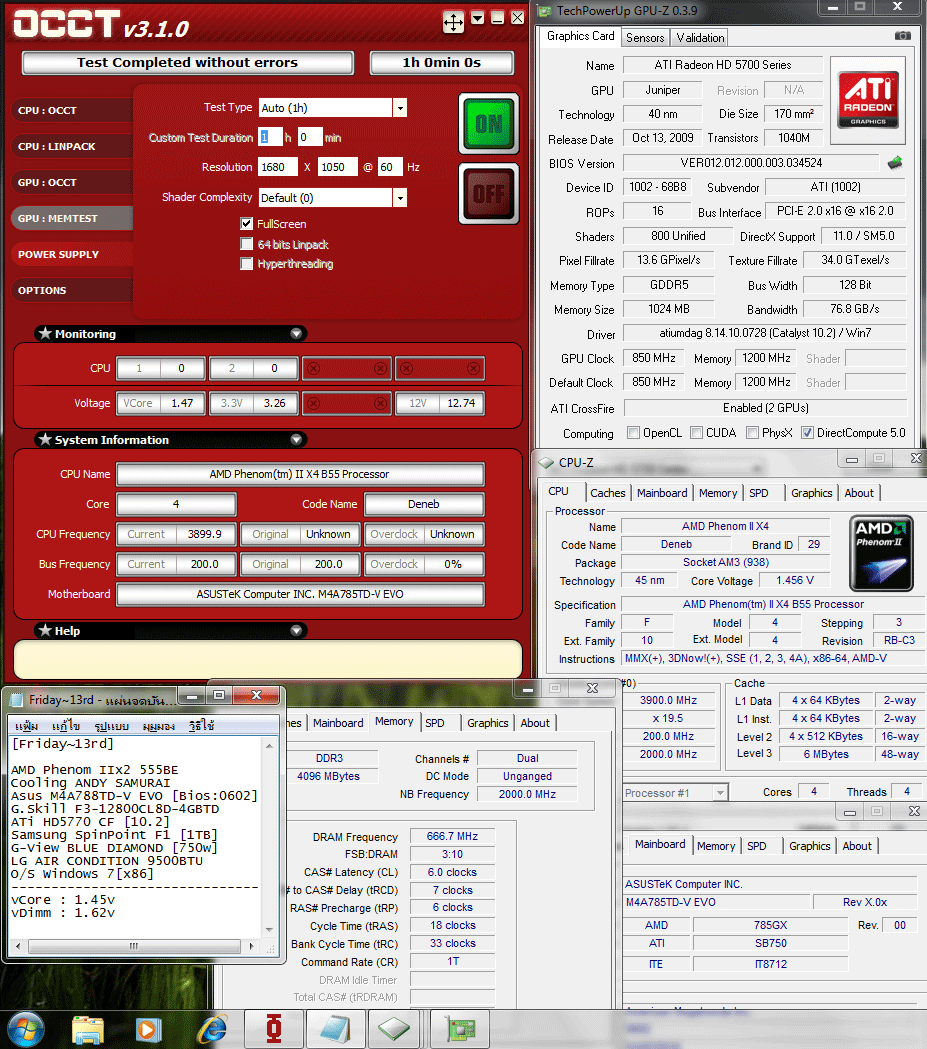Screen dimensions: 927x1049
Task: Click the CPU-Z title bar diamond icon
Action: click(x=546, y=462)
